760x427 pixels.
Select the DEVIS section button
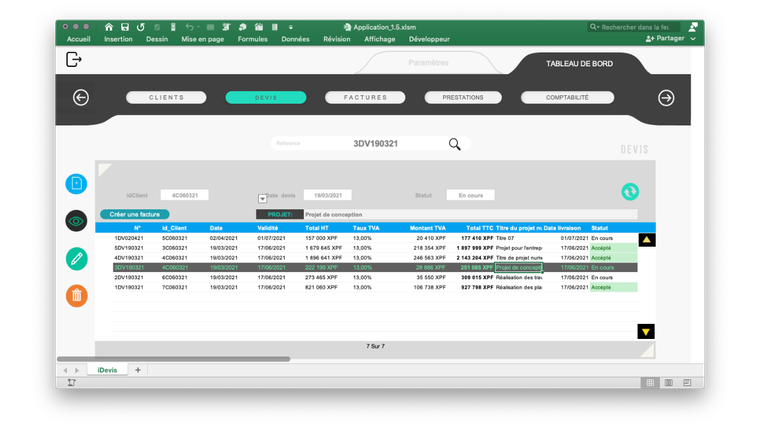266,97
